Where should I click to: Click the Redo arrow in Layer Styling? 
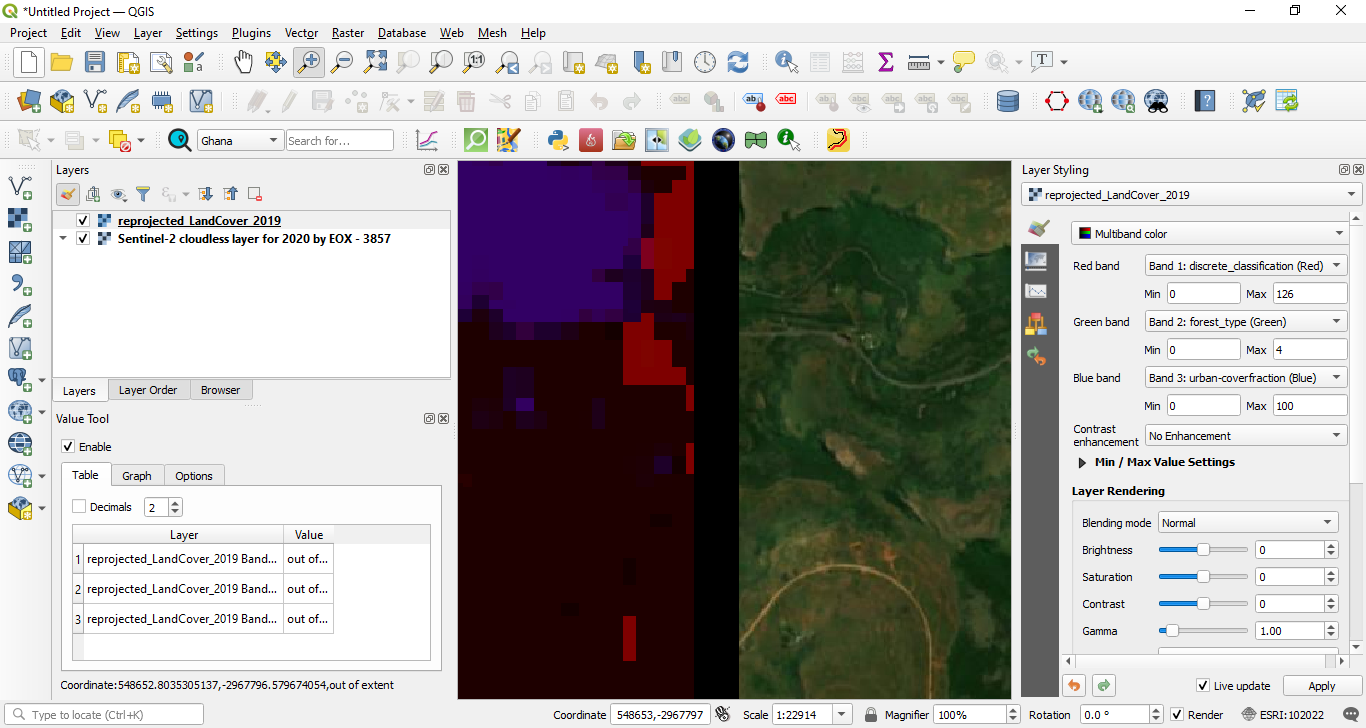click(1104, 685)
